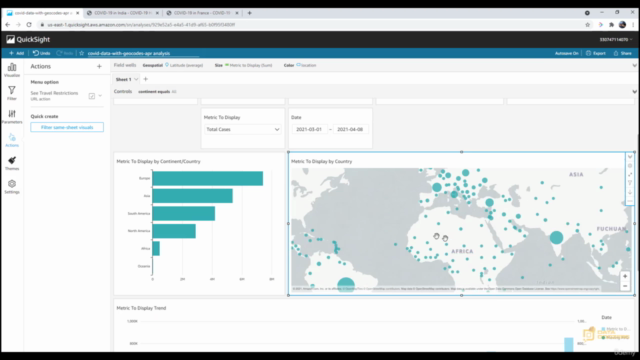
Task: Bookmark this page star icon
Action: (587, 24)
